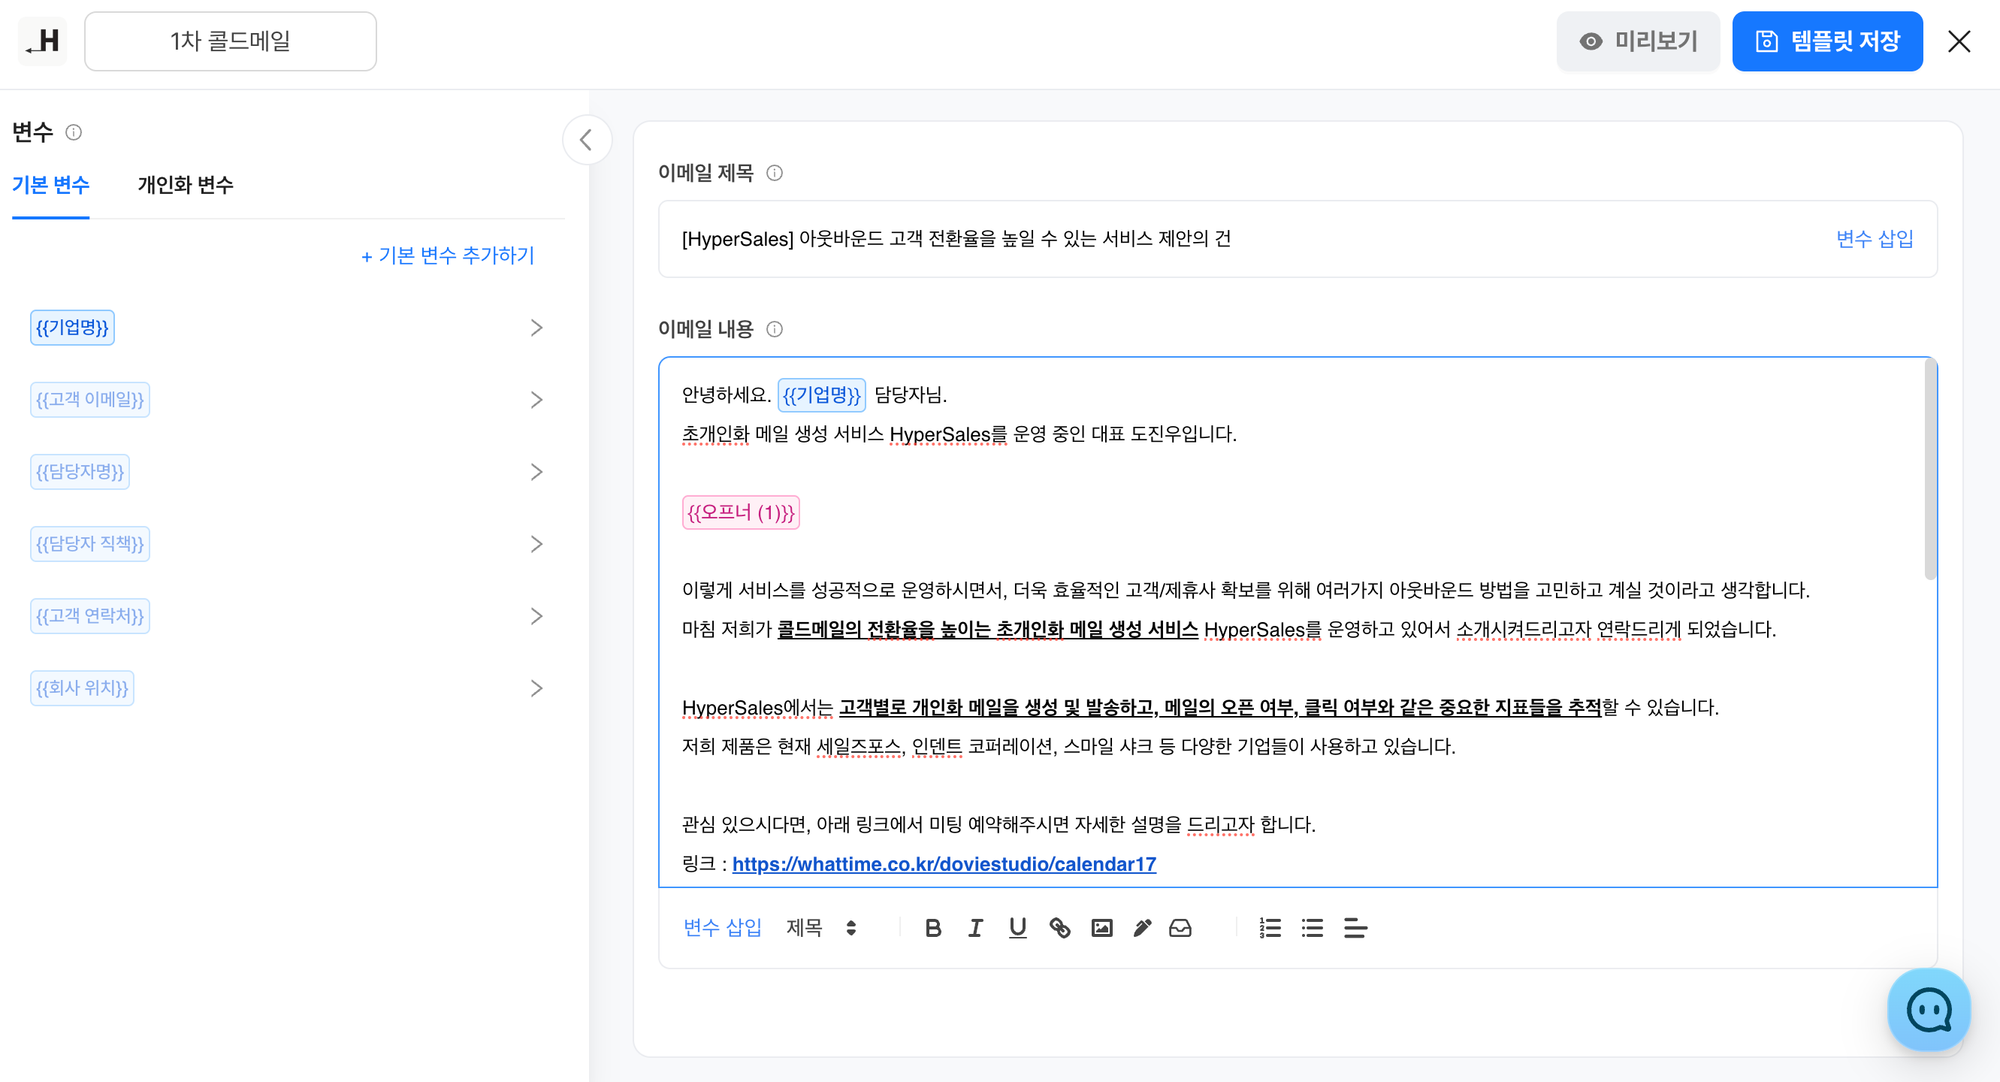Click the numbered list icon
Image resolution: width=2000 pixels, height=1082 pixels.
point(1270,928)
